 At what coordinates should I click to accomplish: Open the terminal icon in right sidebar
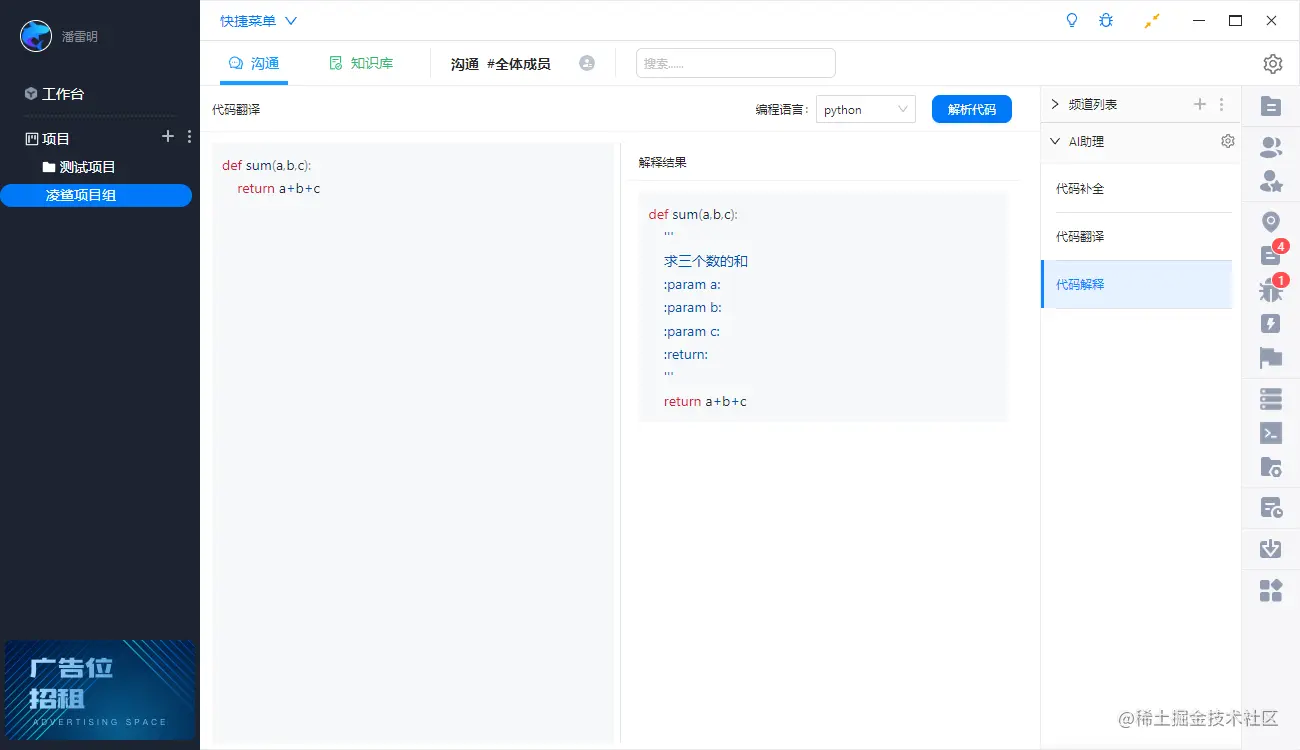pyautogui.click(x=1271, y=433)
